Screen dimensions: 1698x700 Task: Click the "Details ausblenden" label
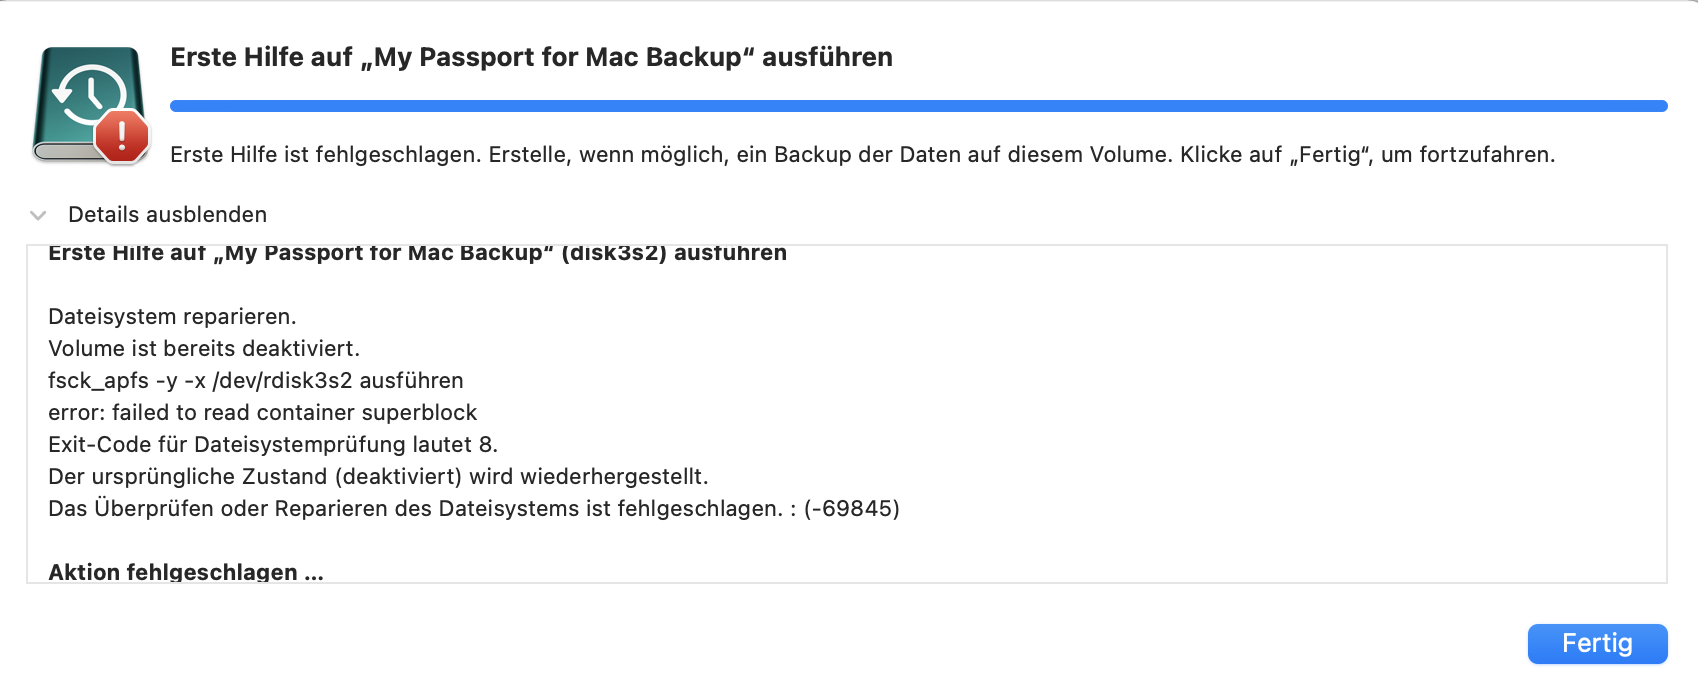click(x=167, y=215)
